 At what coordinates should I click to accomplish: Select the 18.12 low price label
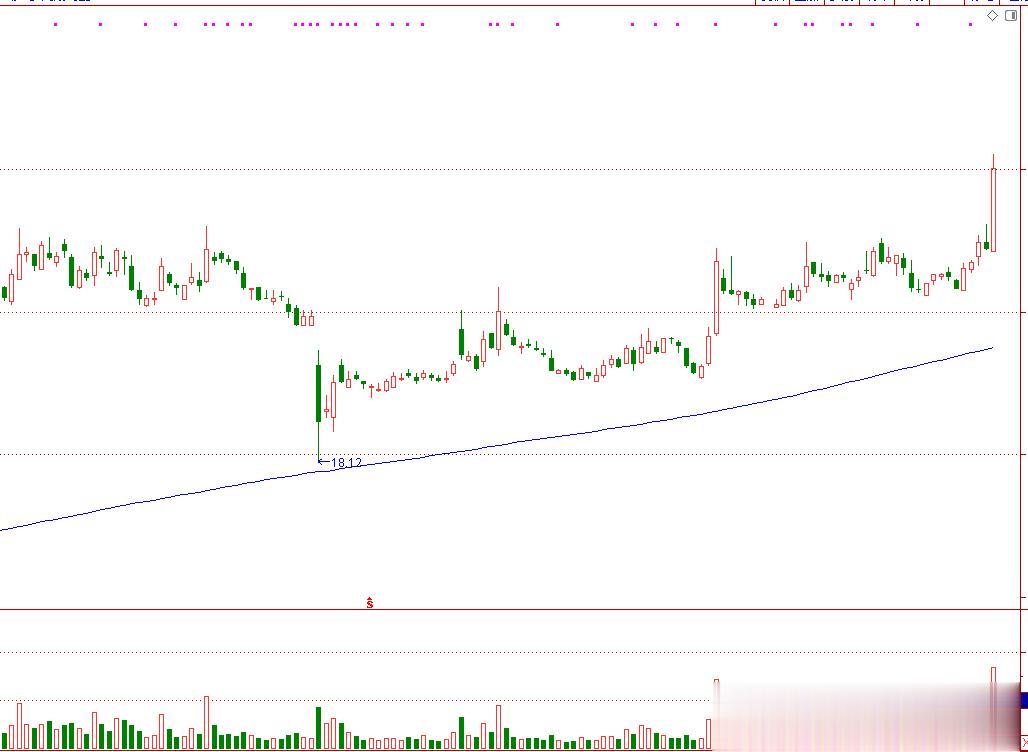pyautogui.click(x=346, y=463)
